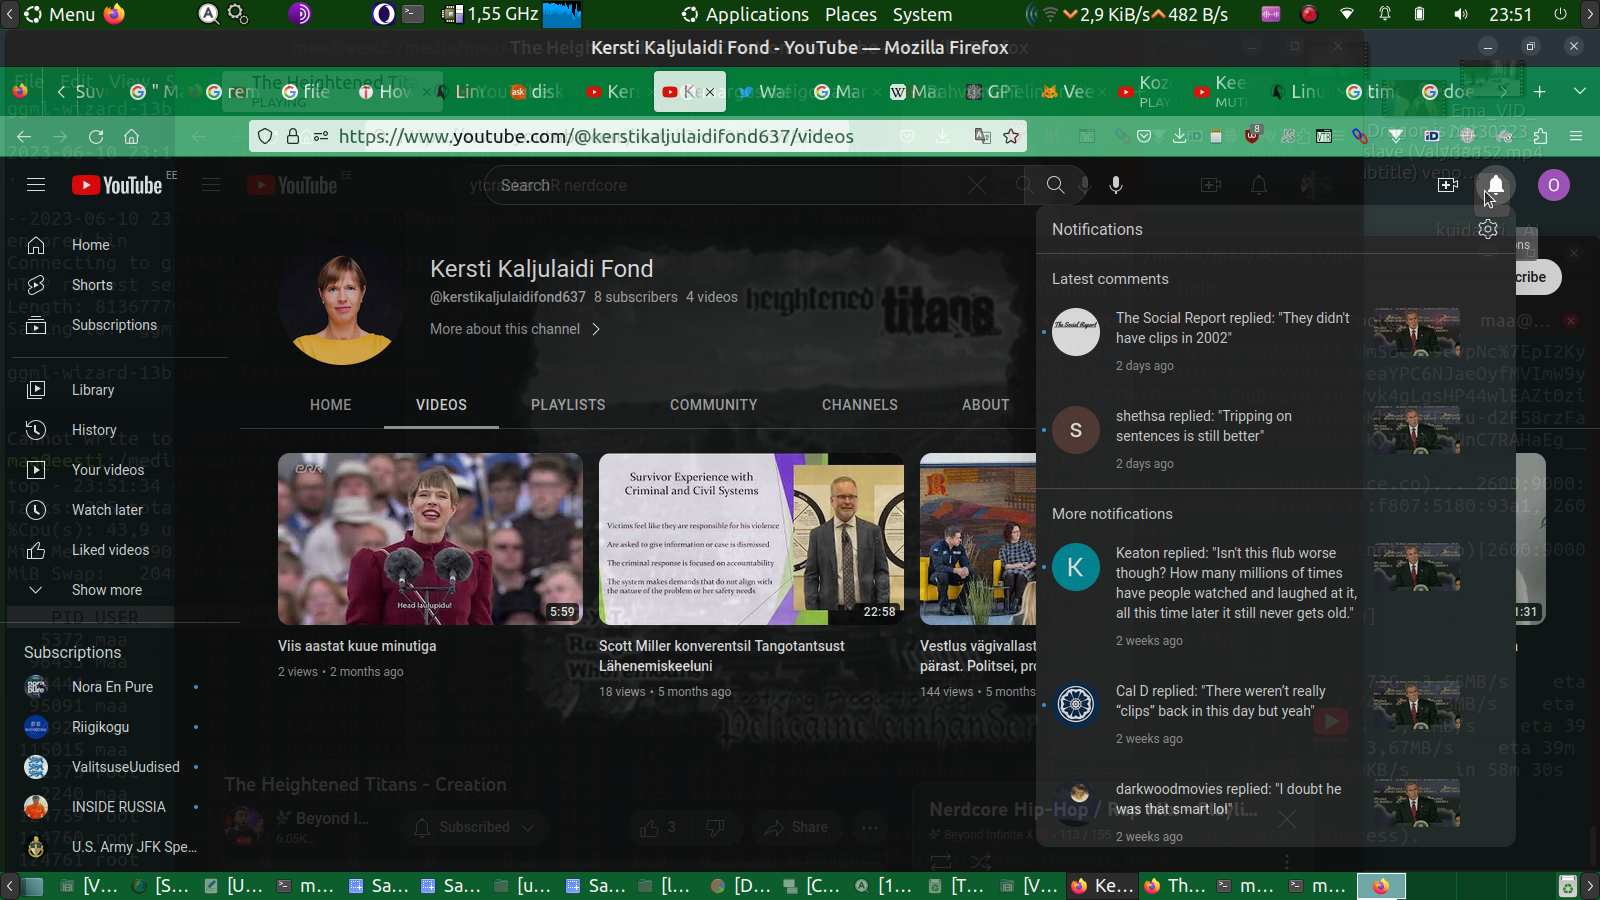Switch to the HOME channel tab

(x=331, y=405)
